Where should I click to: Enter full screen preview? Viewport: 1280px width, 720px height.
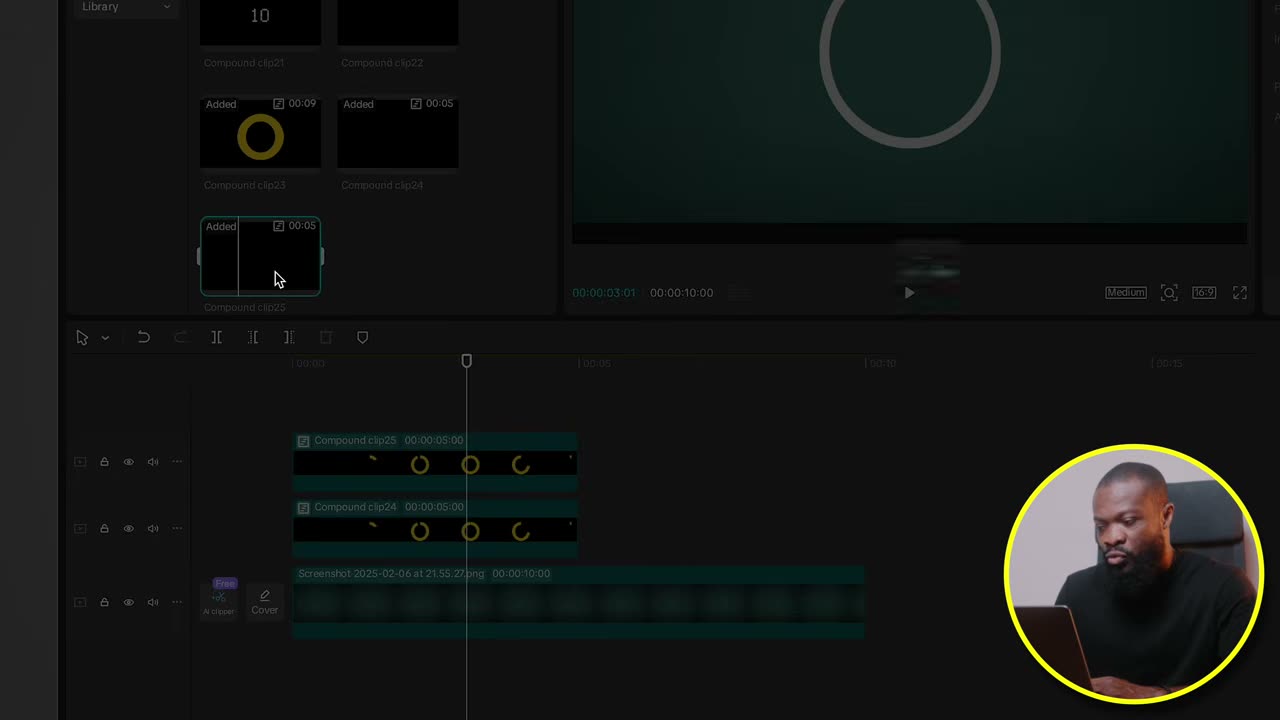point(1240,293)
